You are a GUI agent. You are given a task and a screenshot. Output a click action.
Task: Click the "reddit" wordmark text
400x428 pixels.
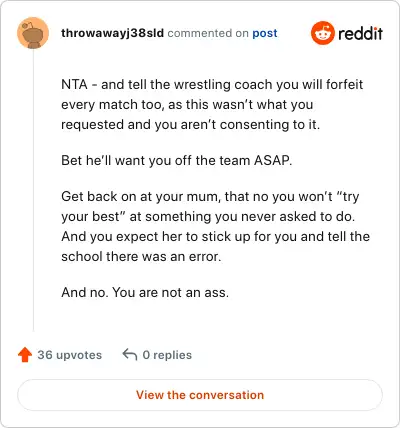(x=360, y=33)
